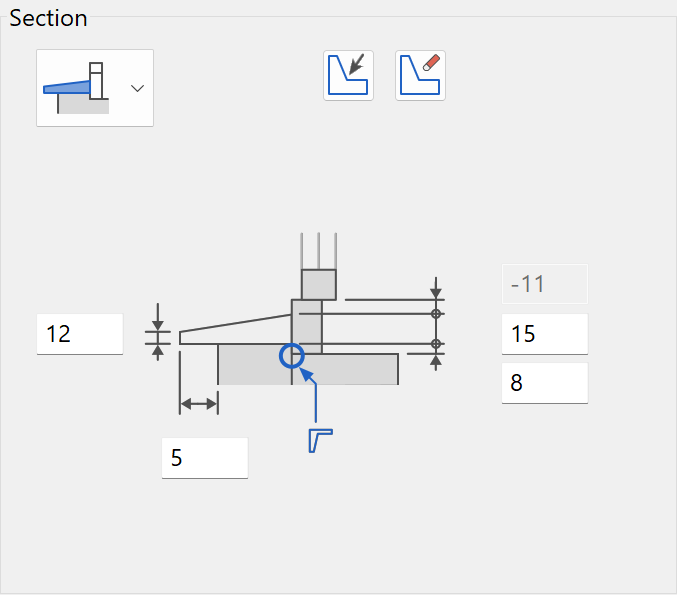Click the vertical thickness arrows beside field 12
This screenshot has width=677, height=595.
click(x=158, y=332)
